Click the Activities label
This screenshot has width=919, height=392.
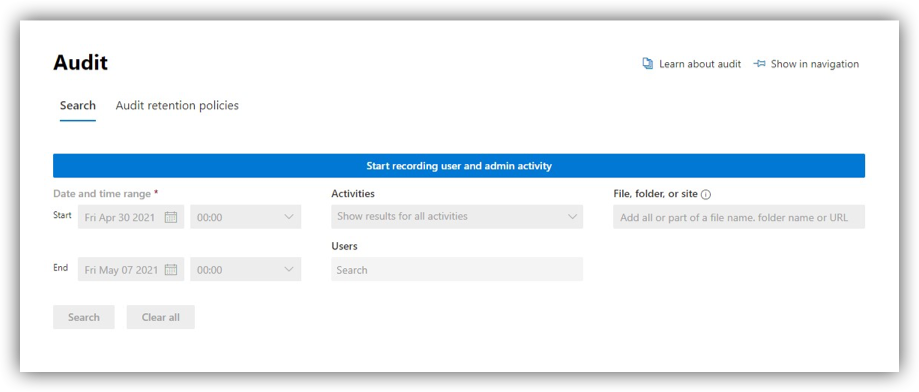coord(353,193)
